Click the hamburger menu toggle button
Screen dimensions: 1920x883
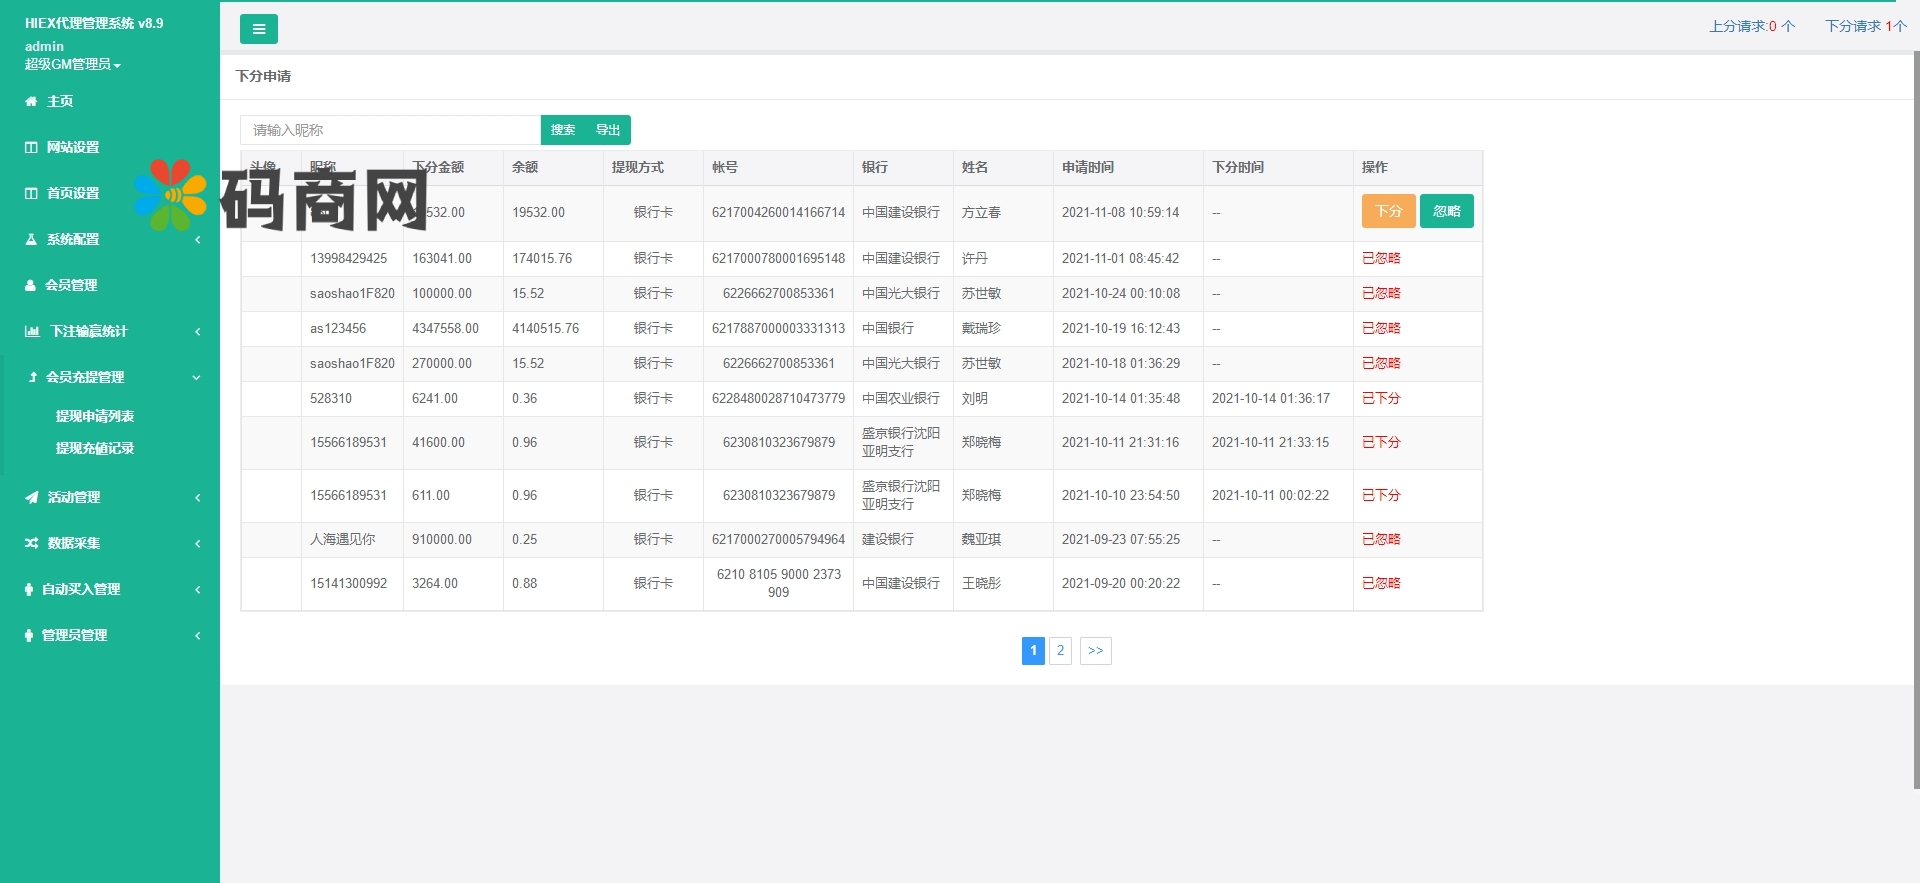coord(258,29)
